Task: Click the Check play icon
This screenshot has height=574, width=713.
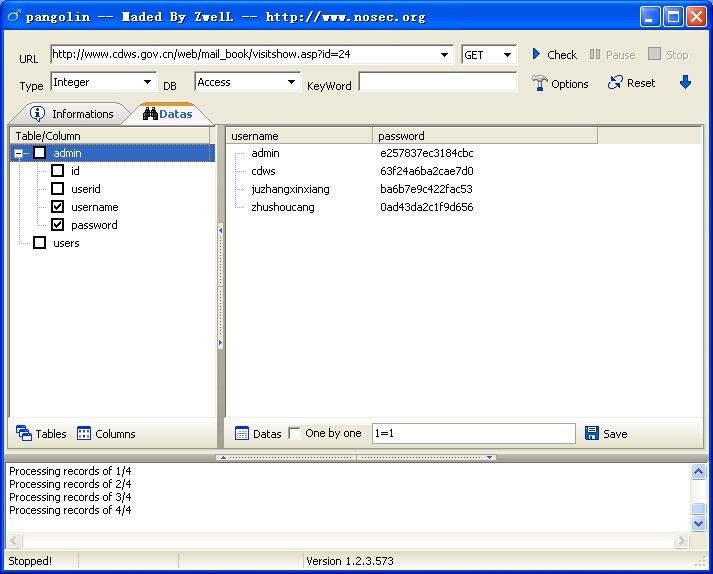Action: [536, 54]
